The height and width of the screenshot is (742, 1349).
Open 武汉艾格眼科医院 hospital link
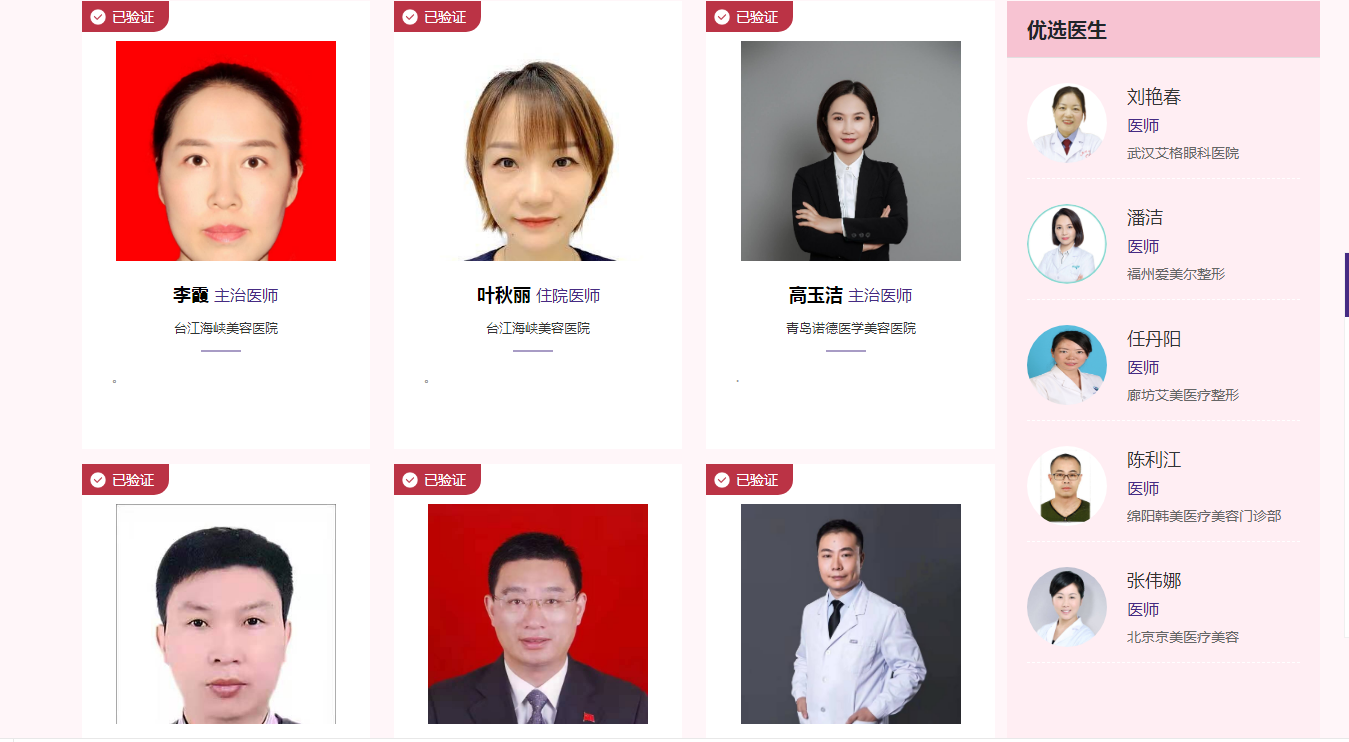(x=1183, y=153)
